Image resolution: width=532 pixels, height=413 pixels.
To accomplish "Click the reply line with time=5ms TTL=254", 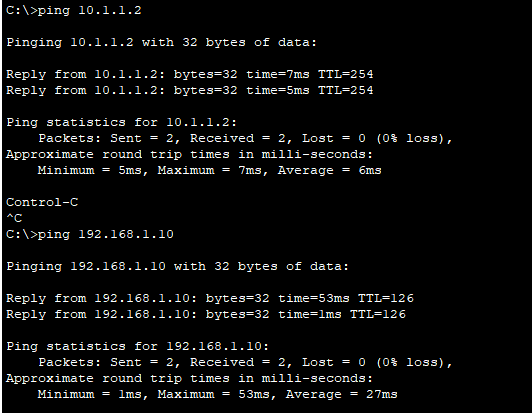I will tap(190, 90).
